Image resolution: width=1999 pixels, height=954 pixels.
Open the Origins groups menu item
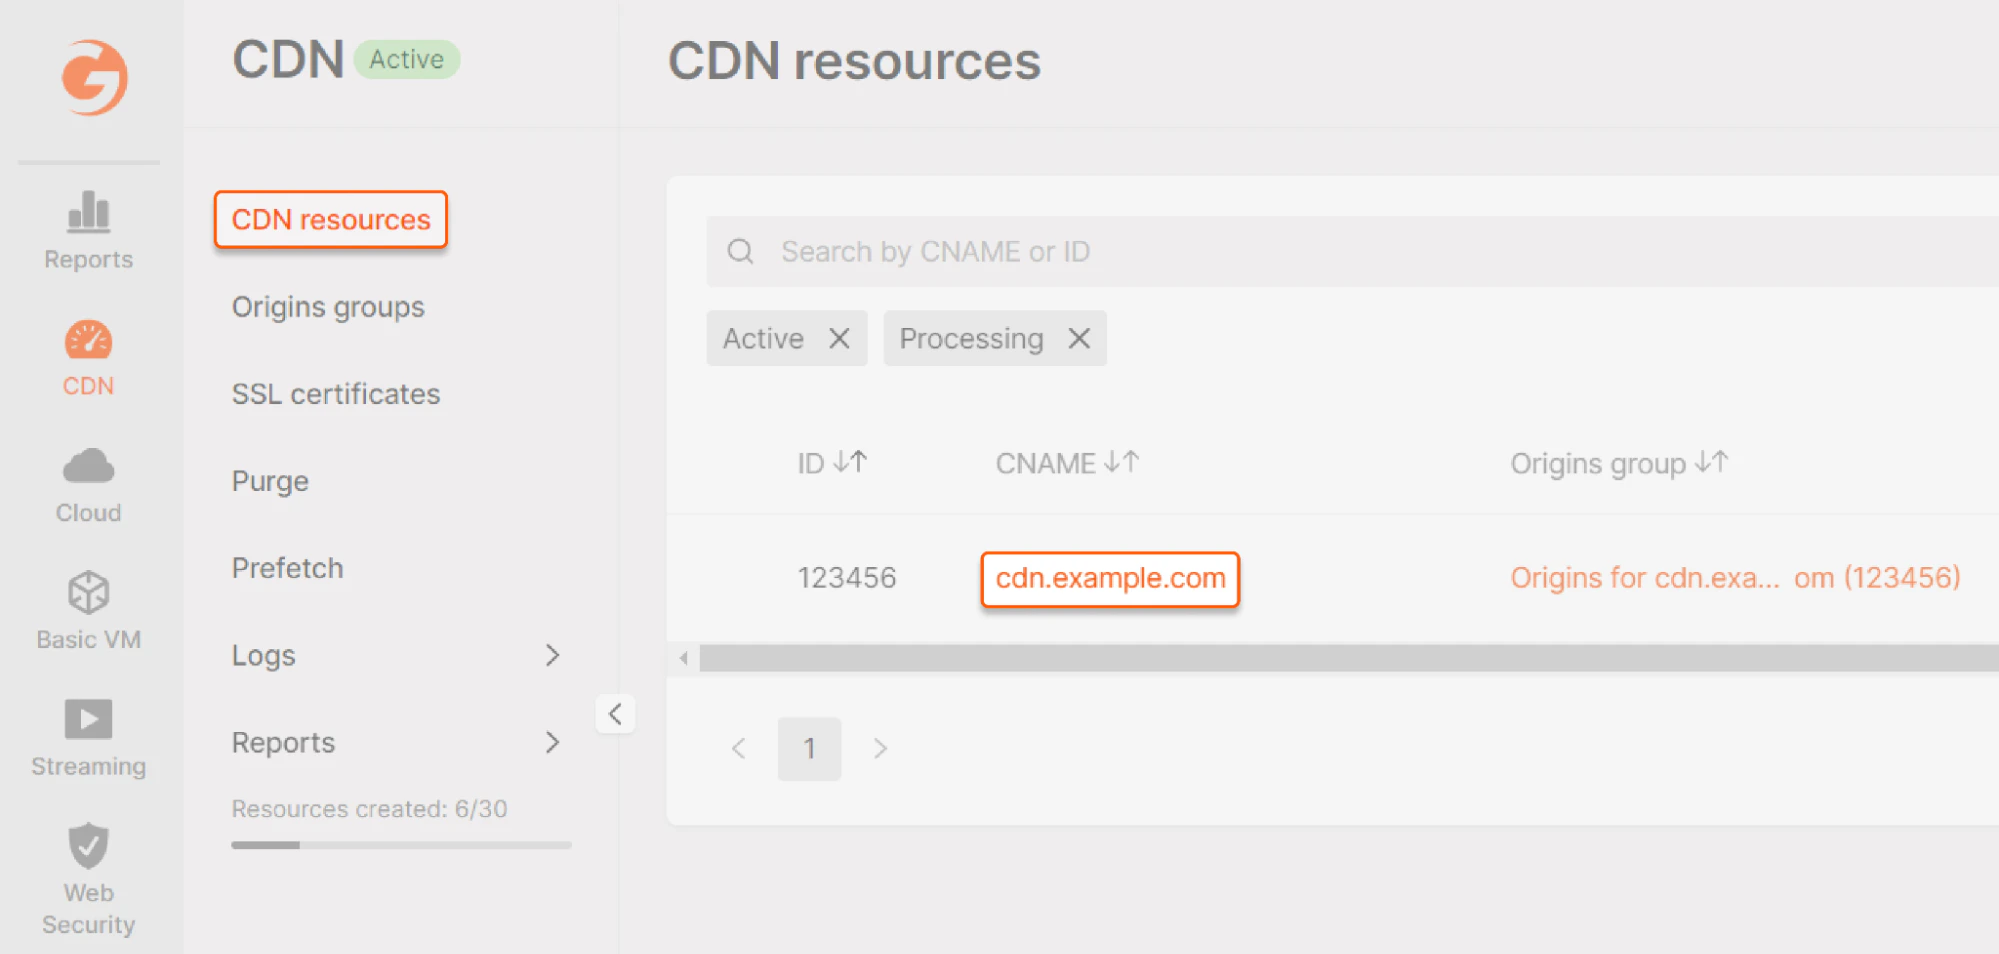(328, 307)
